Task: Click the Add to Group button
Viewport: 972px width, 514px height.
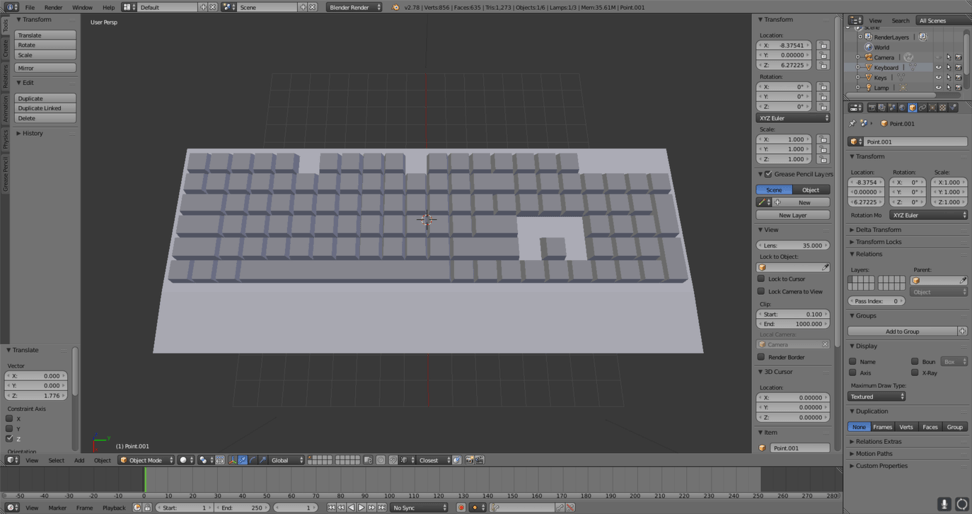Action: [x=902, y=331]
